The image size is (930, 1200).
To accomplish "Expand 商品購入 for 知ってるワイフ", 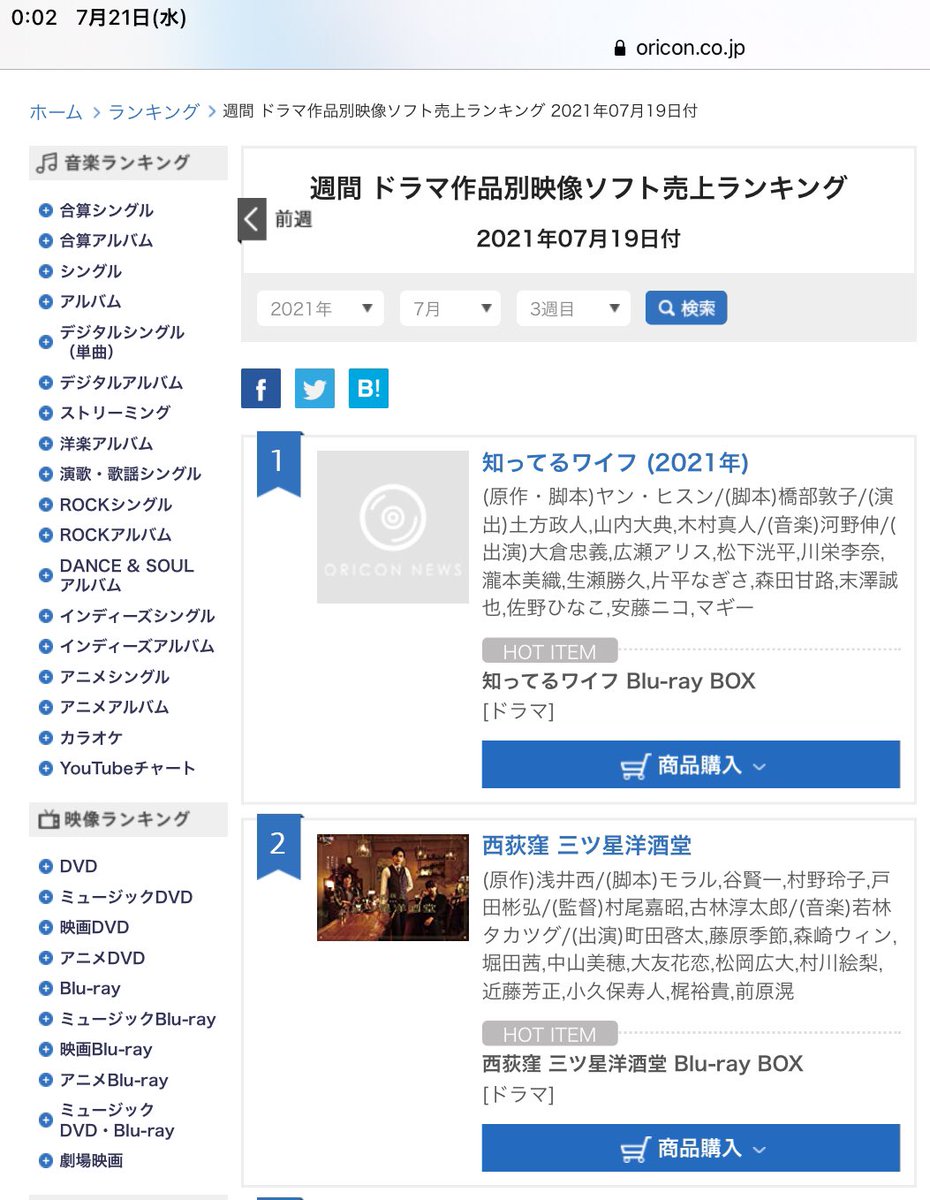I will coord(691,765).
